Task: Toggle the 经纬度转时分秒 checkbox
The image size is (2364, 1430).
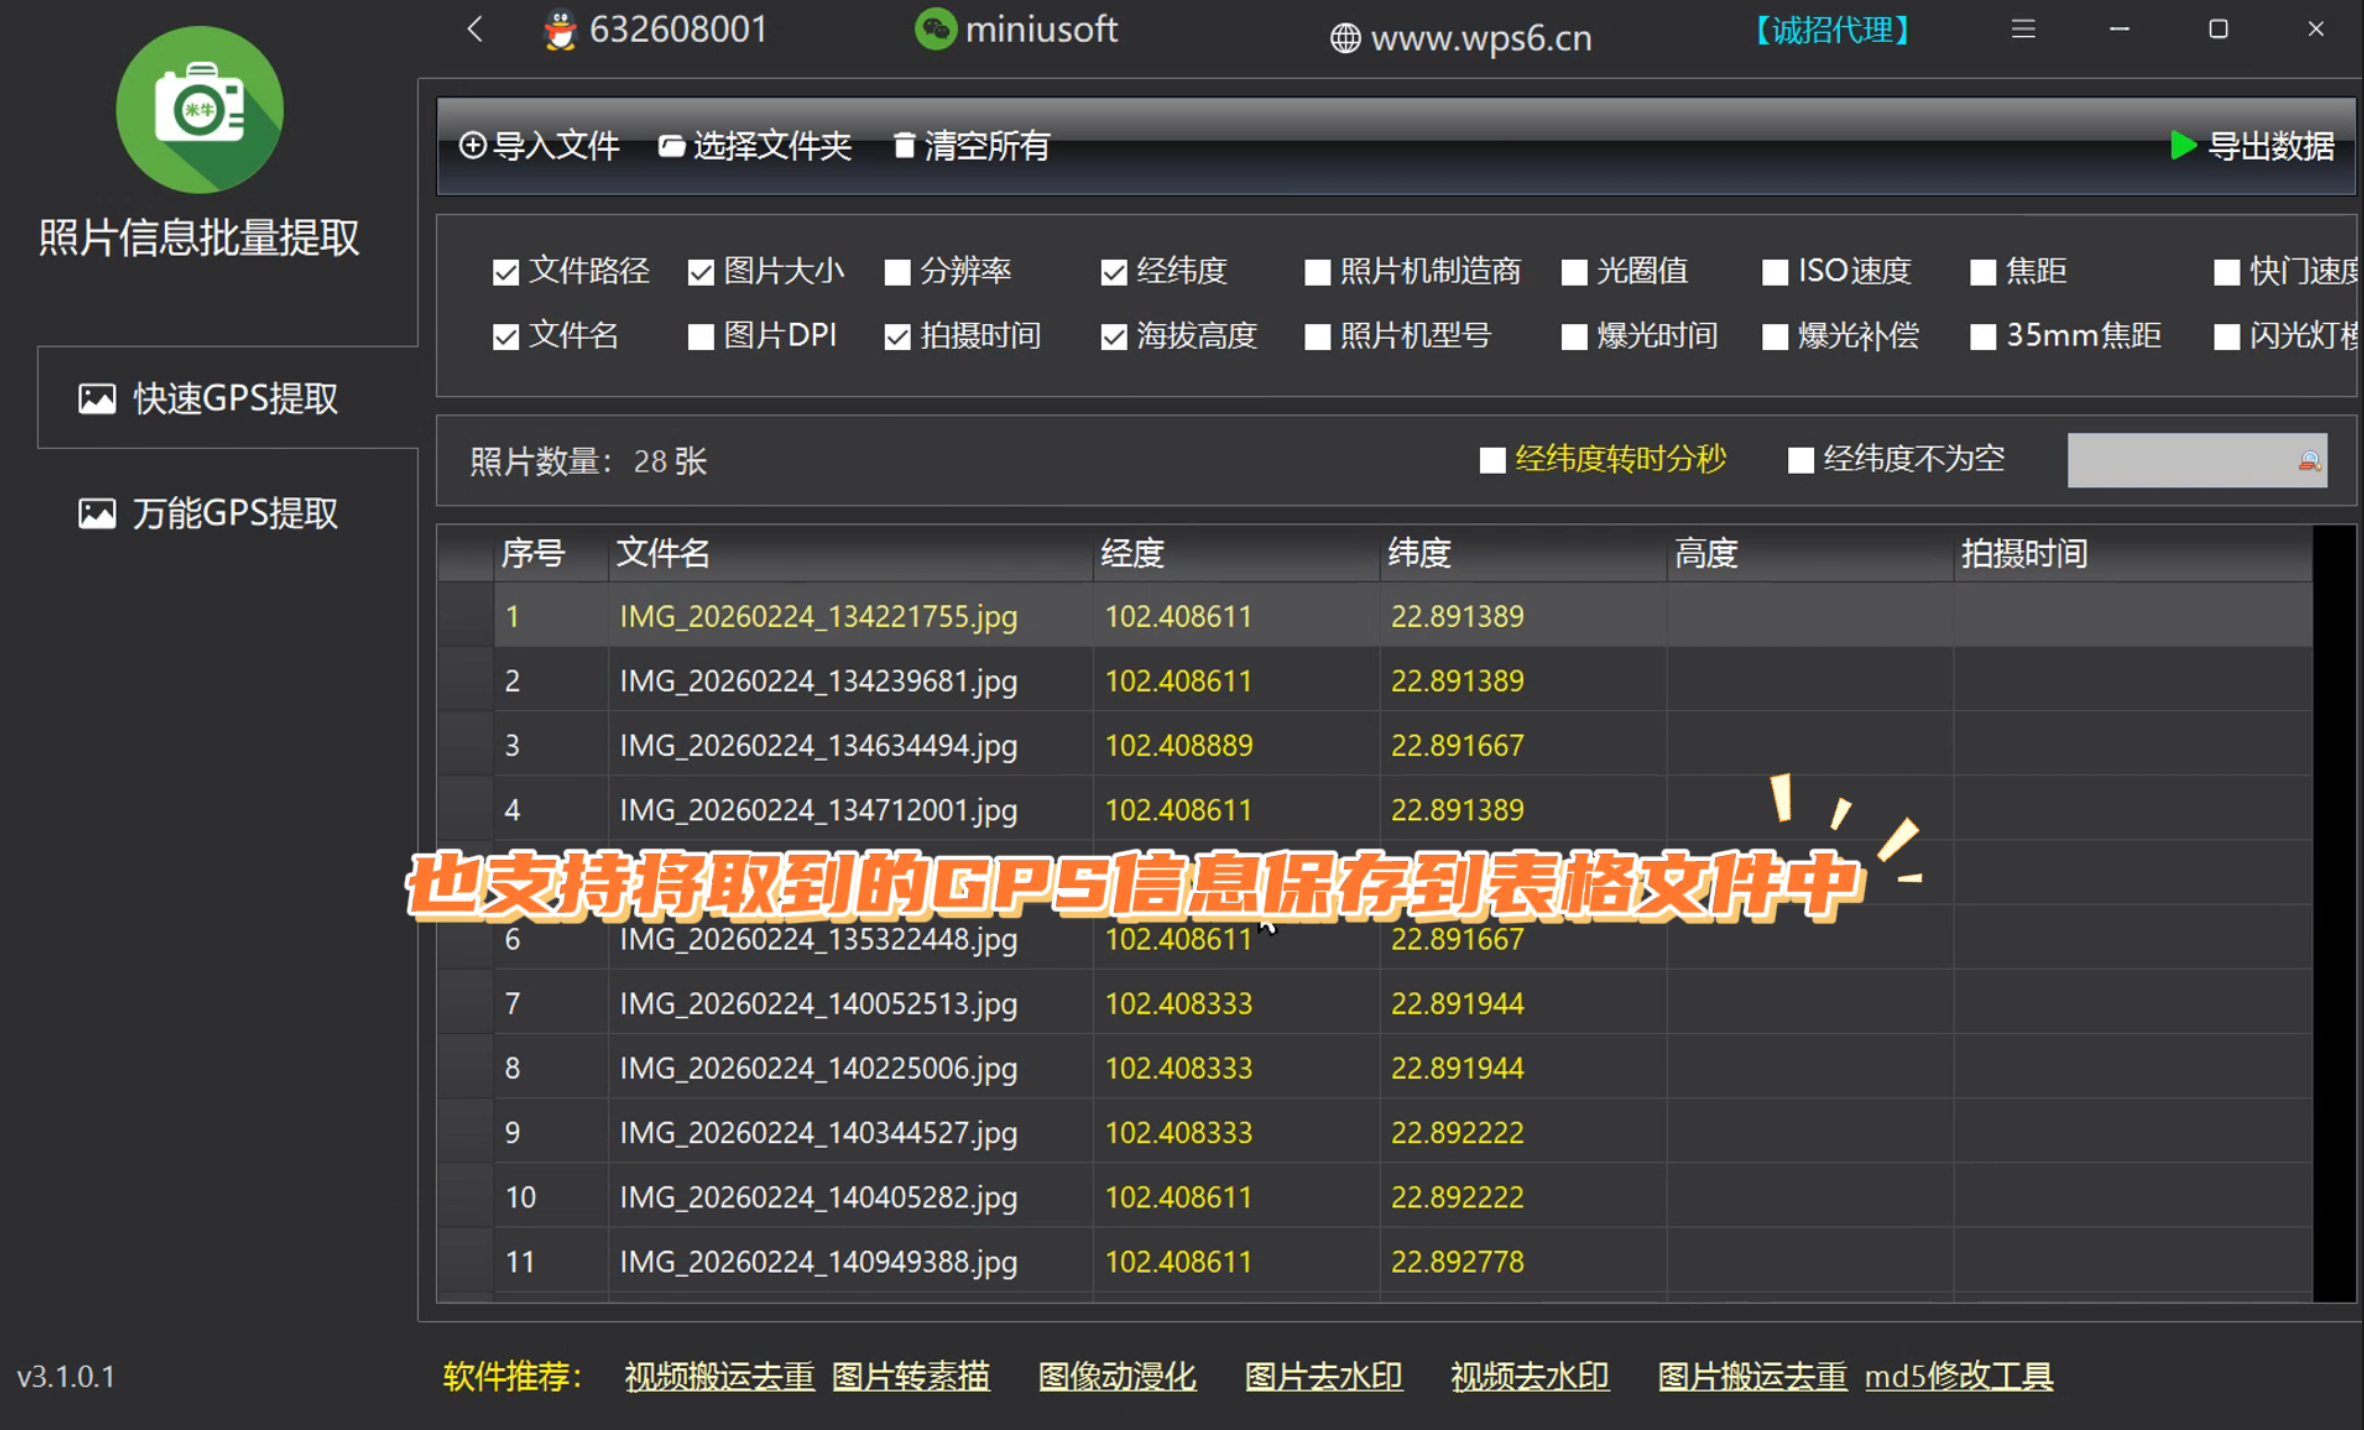Action: (x=1492, y=460)
